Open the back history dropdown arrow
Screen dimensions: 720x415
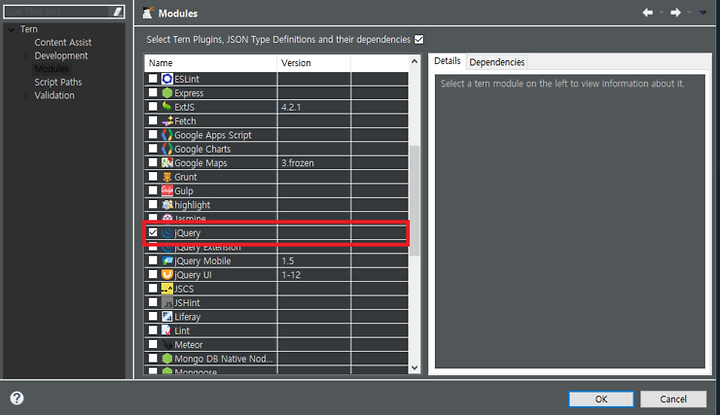tap(661, 13)
